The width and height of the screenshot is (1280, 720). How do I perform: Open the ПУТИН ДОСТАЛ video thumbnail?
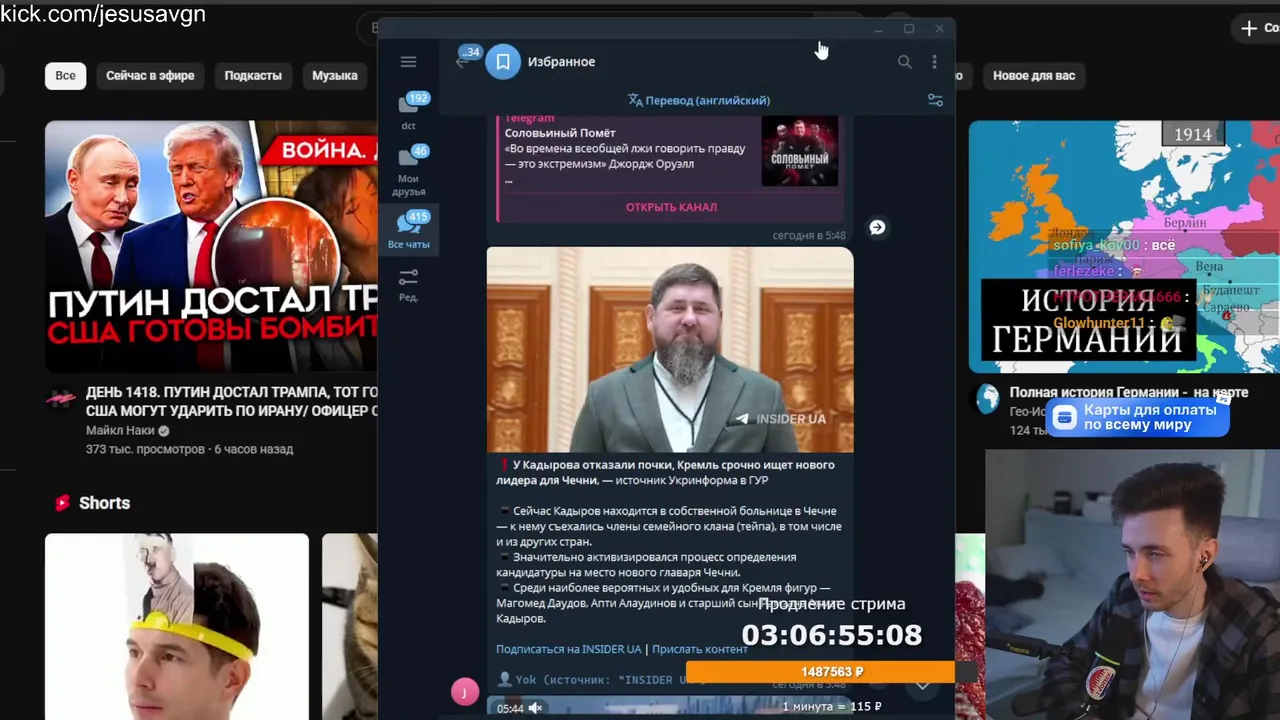coord(211,246)
